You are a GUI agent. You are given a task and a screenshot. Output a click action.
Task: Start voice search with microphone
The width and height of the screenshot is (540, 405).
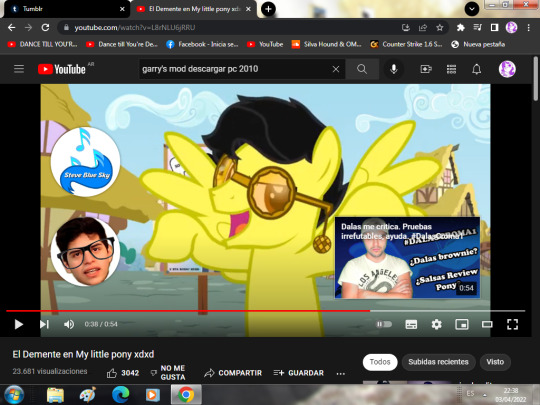[x=394, y=69]
